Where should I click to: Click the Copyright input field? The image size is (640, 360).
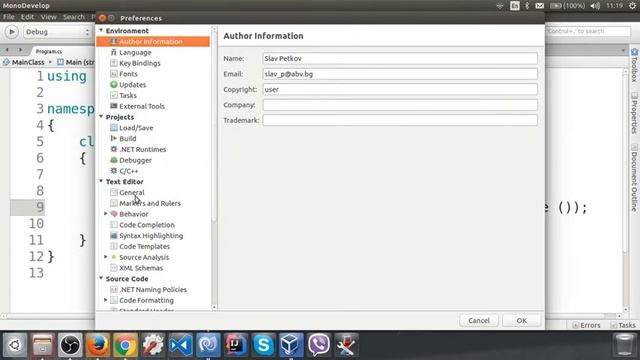400,89
